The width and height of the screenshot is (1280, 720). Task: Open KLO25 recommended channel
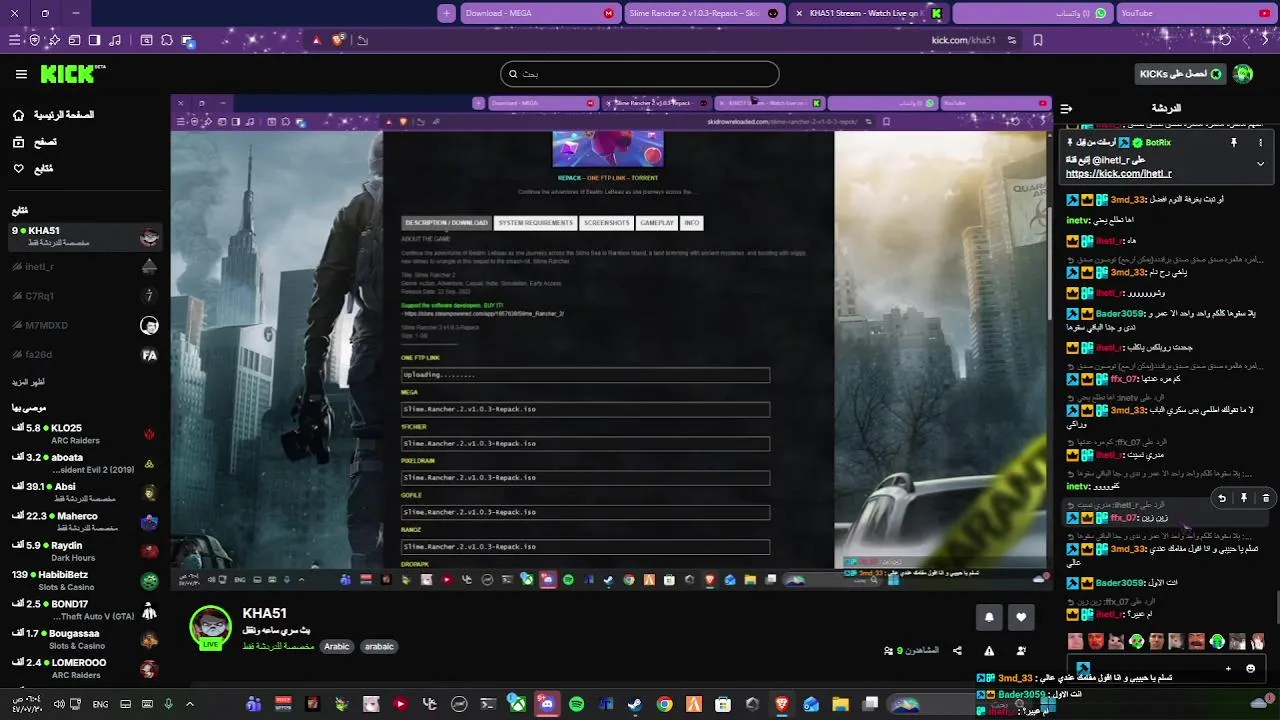pos(85,433)
